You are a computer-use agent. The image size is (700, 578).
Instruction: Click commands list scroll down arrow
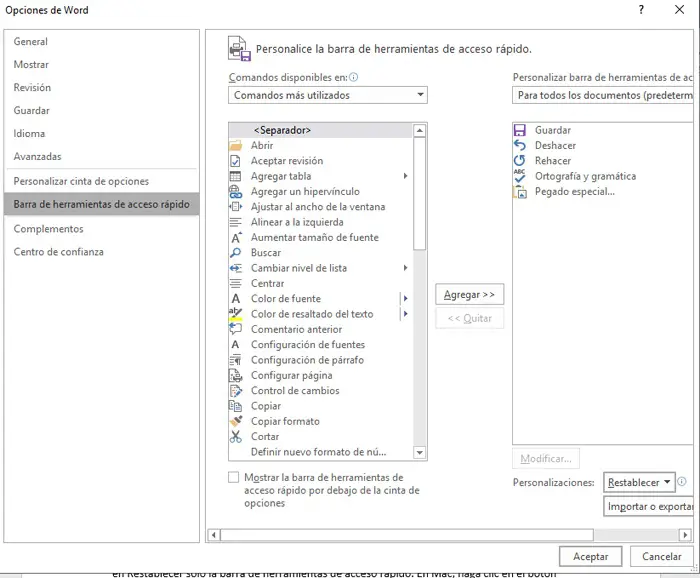pos(419,453)
